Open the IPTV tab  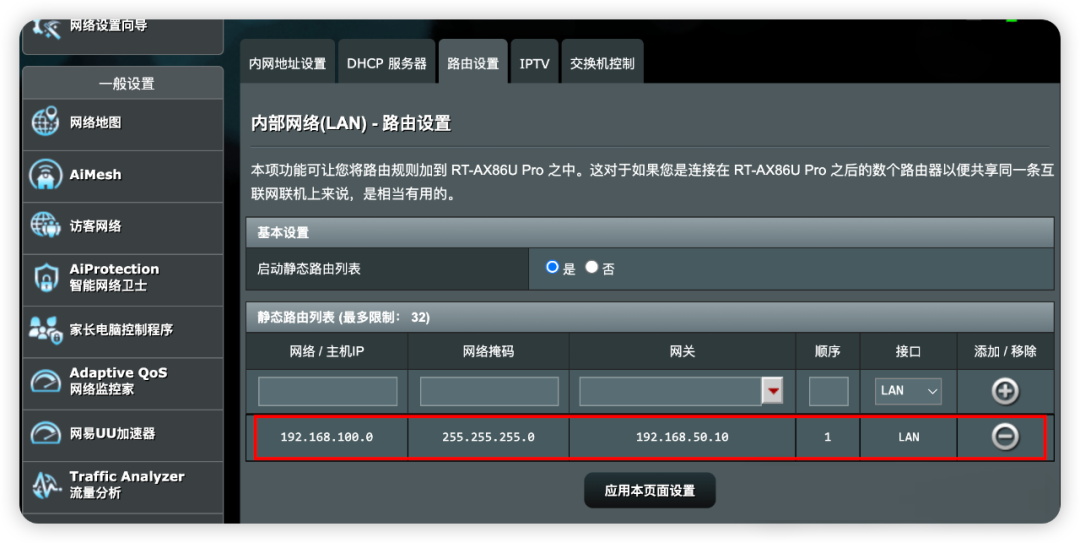point(534,63)
